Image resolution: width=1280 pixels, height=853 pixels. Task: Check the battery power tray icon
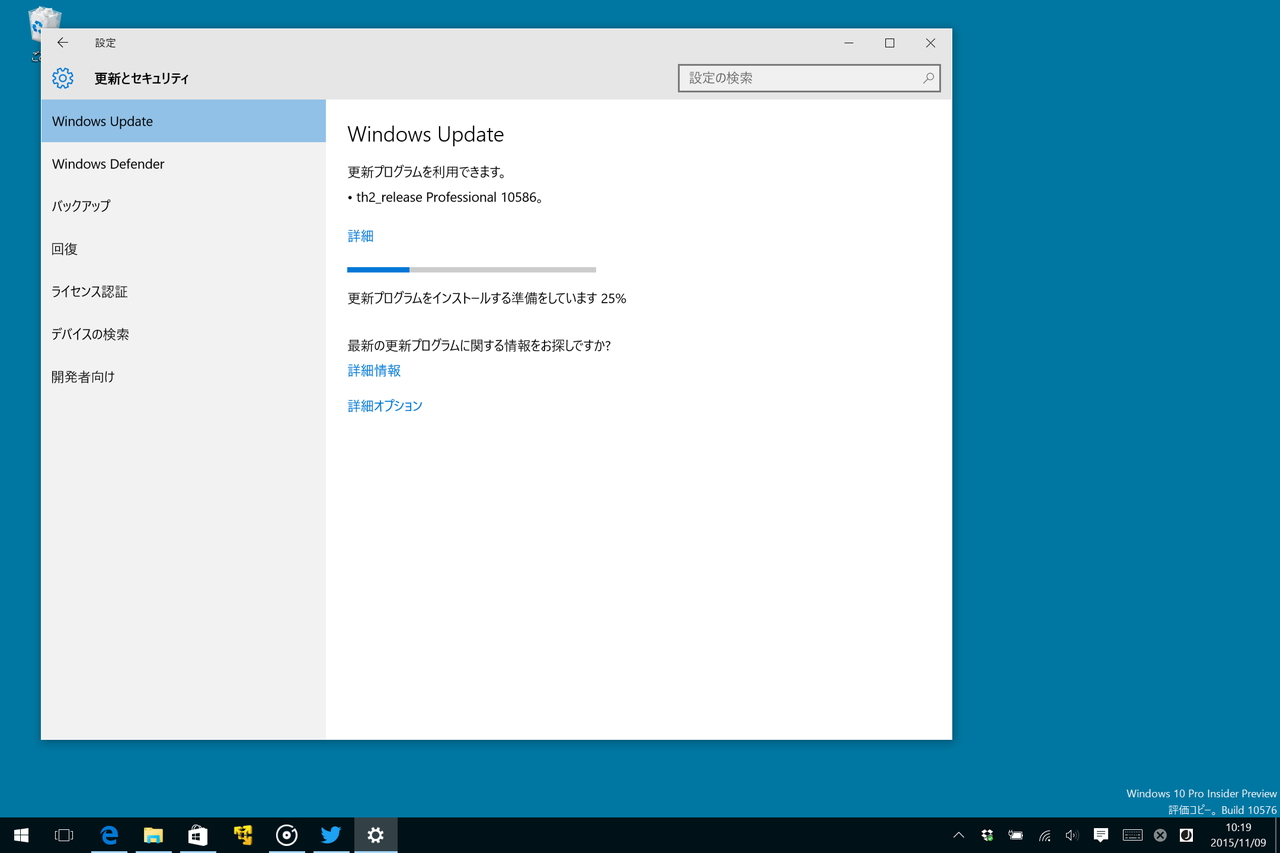1015,835
